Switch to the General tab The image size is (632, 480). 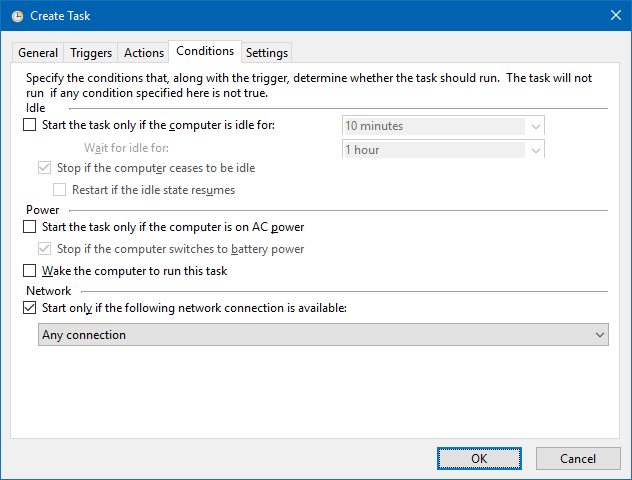click(x=38, y=53)
